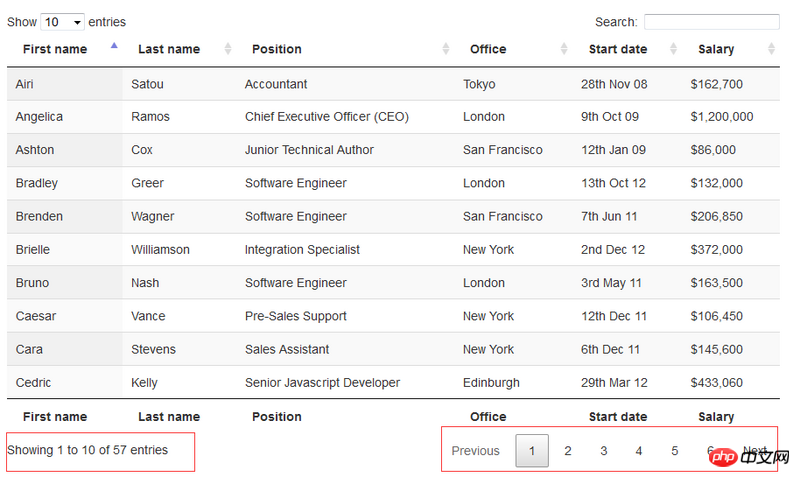Screen dimensions: 800x477
Task: Click the Last name sort icon
Action: 228,49
